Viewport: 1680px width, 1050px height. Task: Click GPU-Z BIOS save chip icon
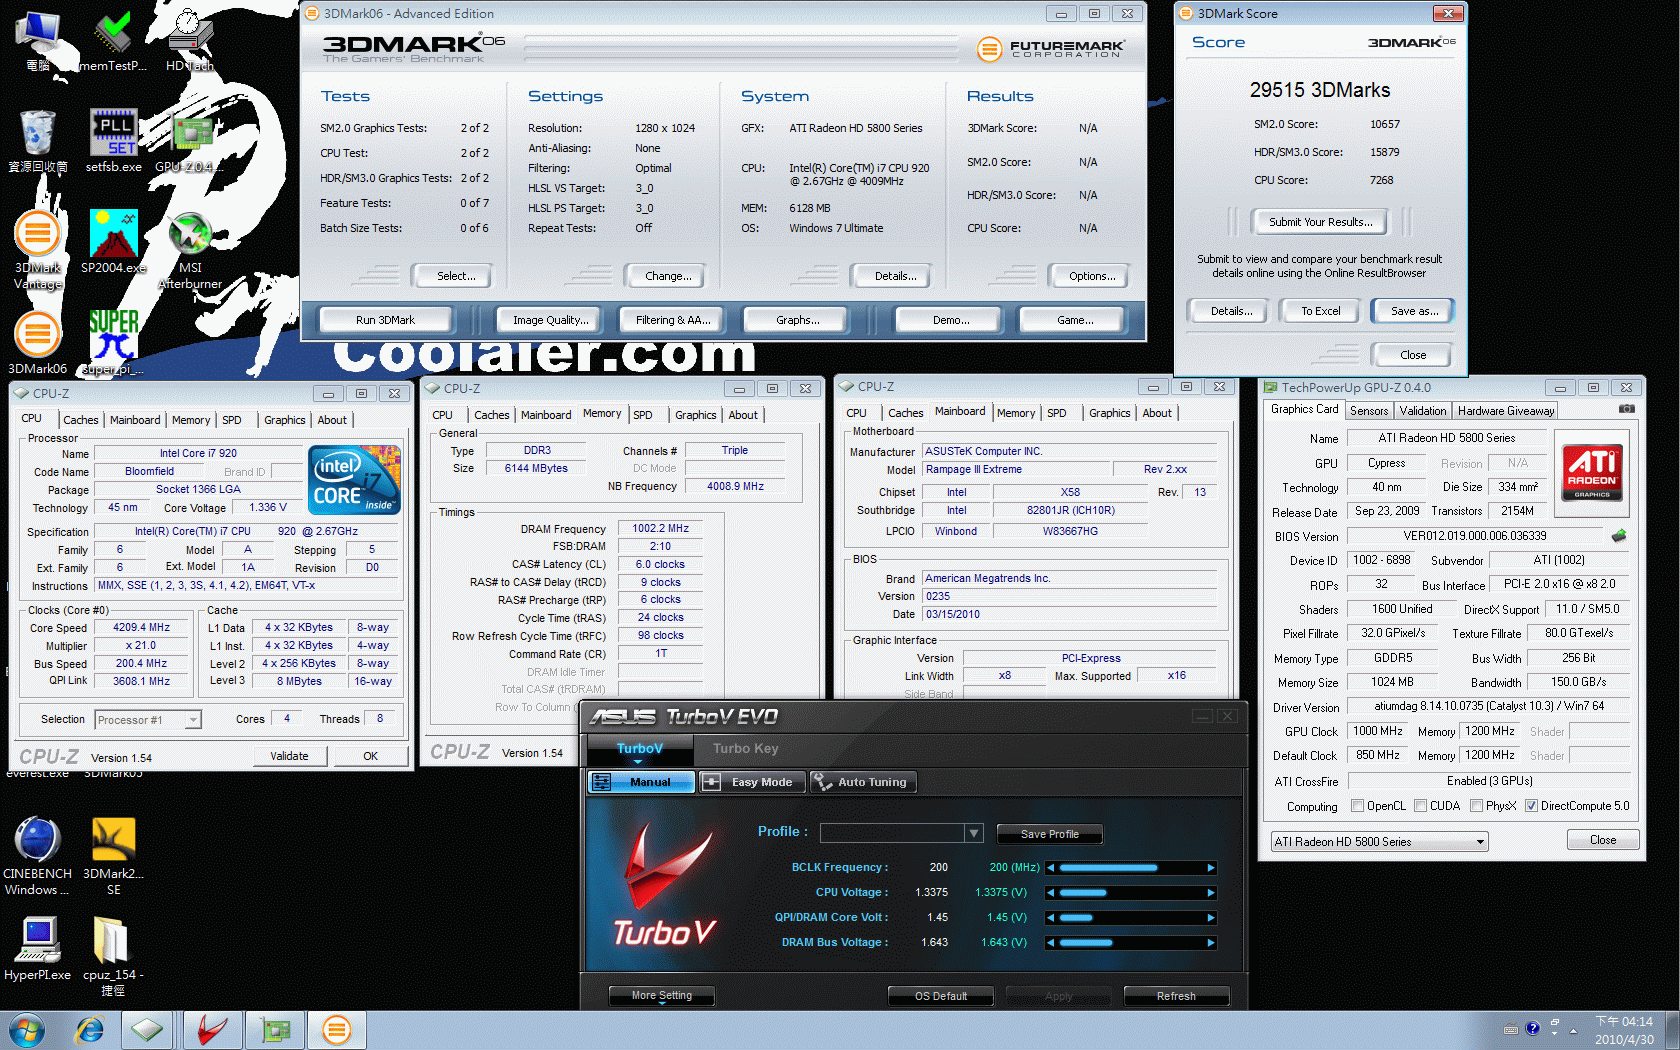click(1619, 536)
